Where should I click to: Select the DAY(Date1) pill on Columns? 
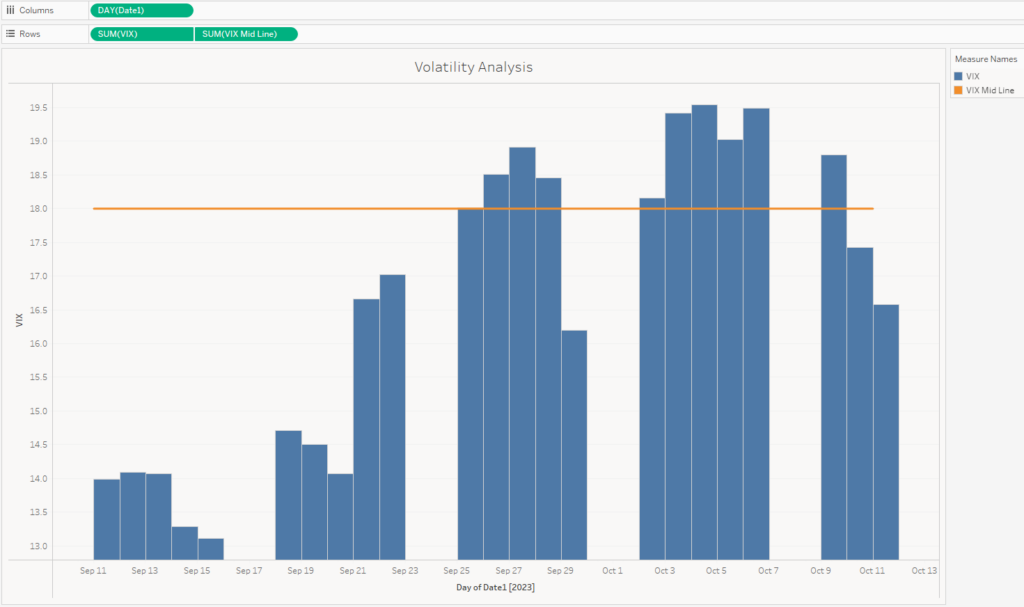pyautogui.click(x=140, y=10)
